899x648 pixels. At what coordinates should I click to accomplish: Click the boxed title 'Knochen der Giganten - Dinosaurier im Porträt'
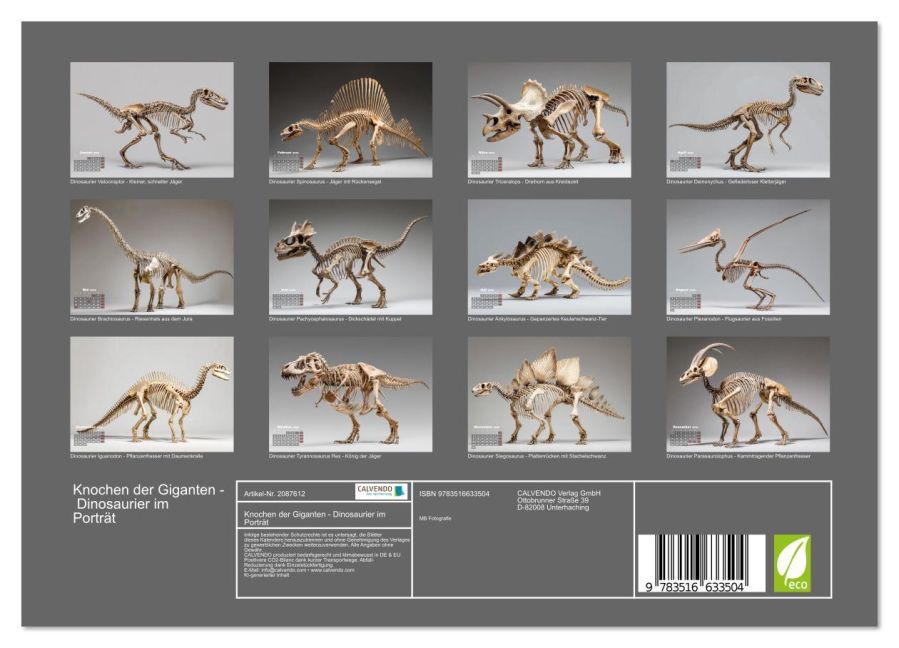315,518
